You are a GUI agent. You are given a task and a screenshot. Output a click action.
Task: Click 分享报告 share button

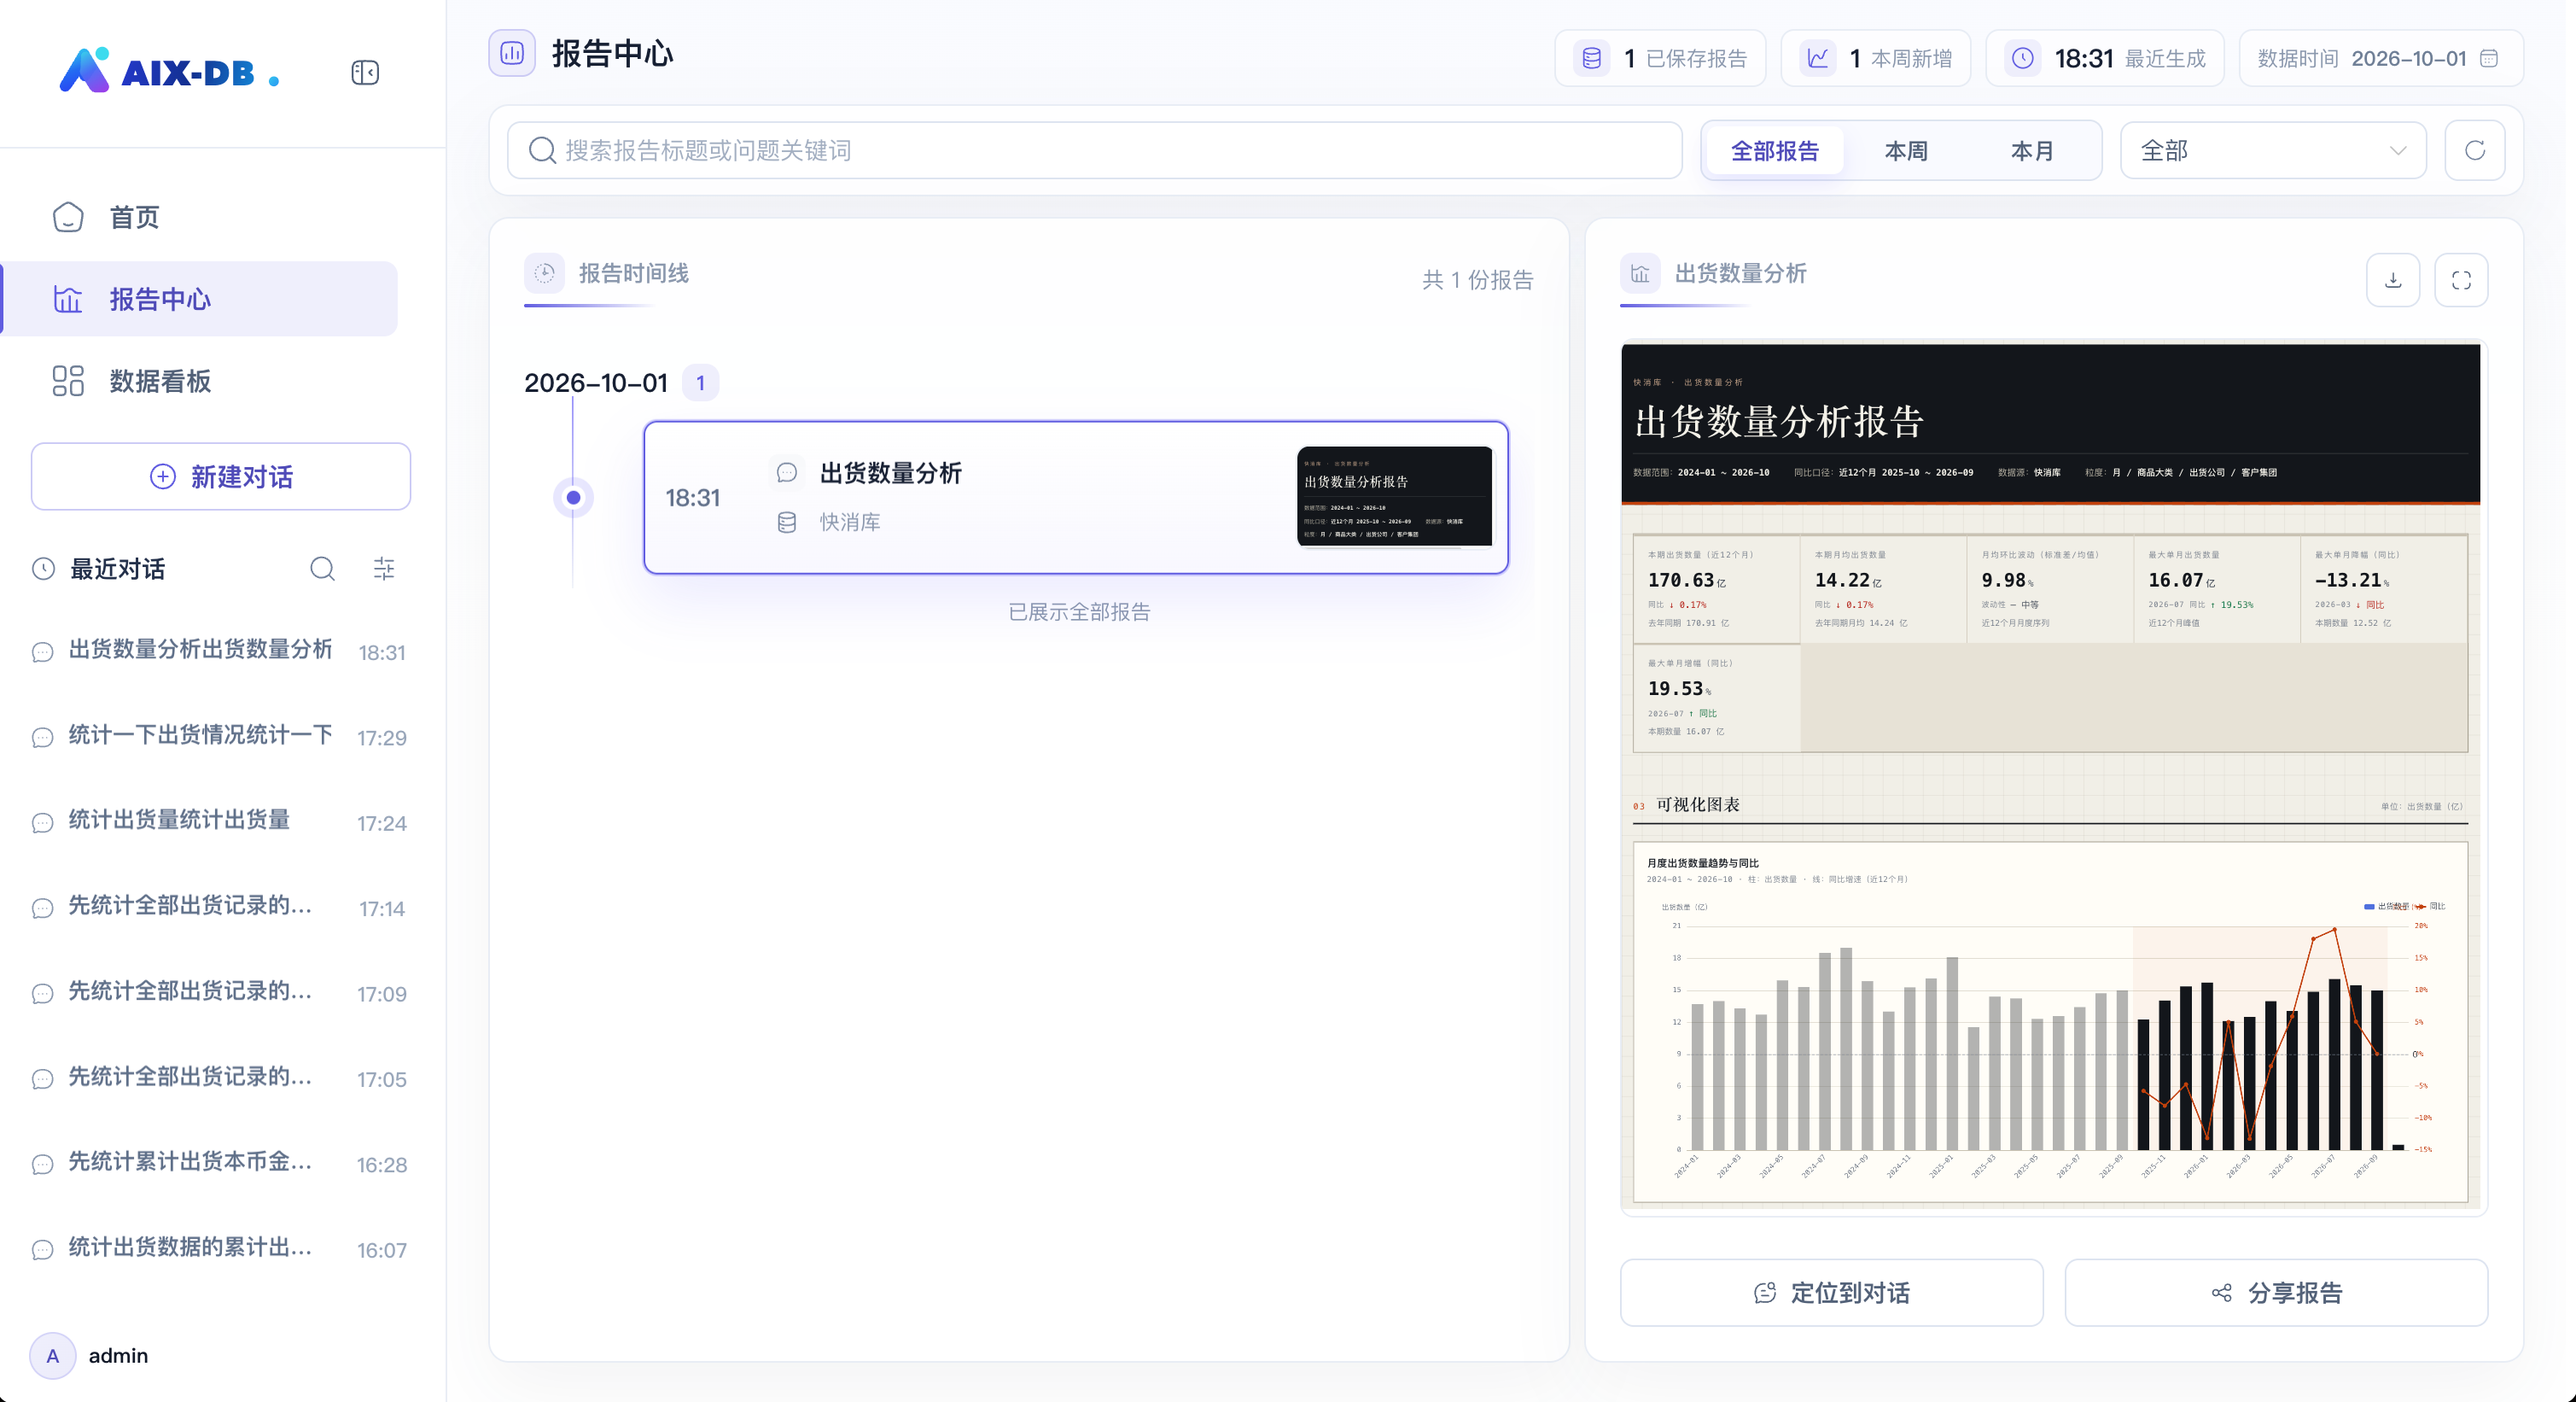click(x=2276, y=1292)
